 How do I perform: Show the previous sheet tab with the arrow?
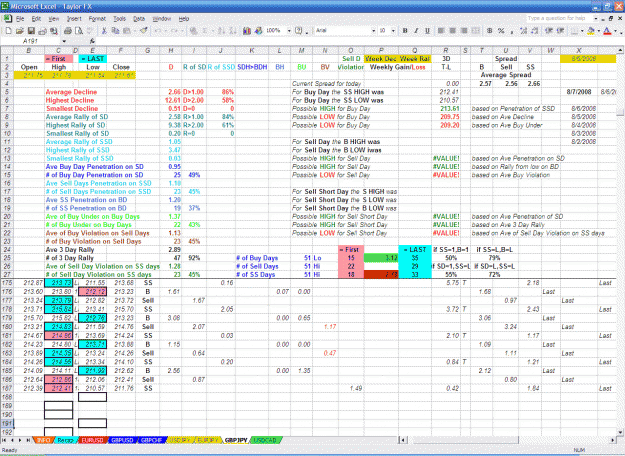click(x=12, y=440)
